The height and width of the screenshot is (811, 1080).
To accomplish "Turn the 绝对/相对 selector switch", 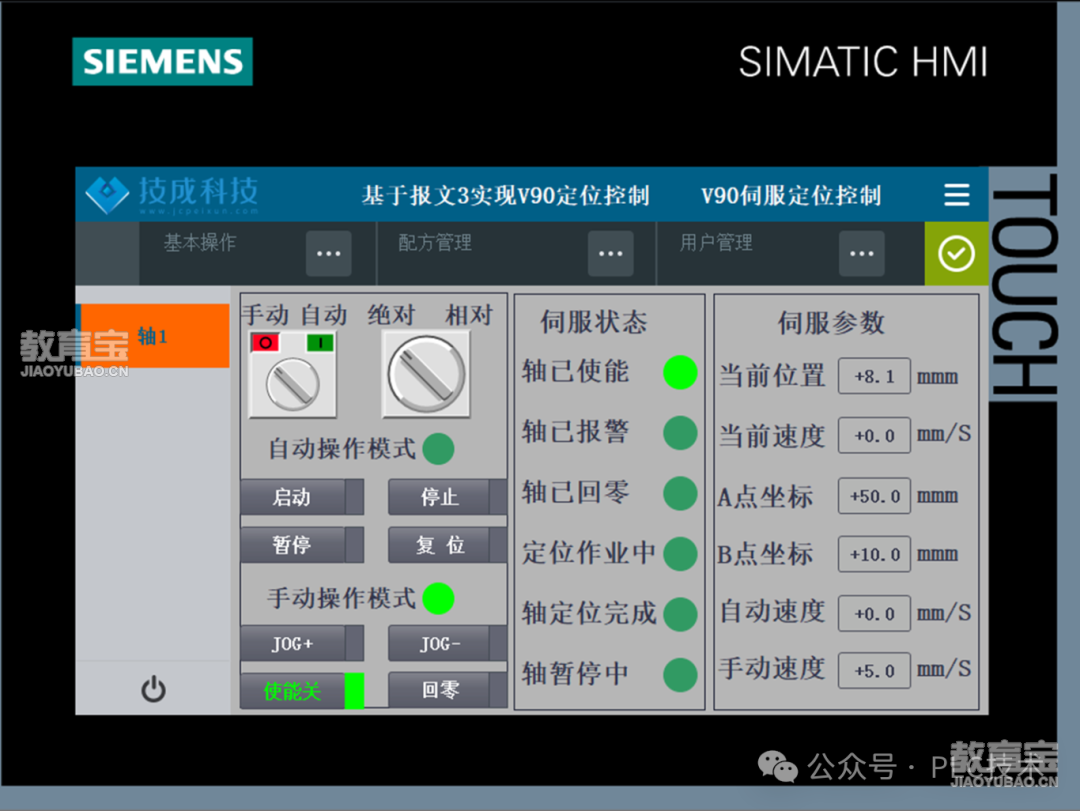I will coord(426,374).
